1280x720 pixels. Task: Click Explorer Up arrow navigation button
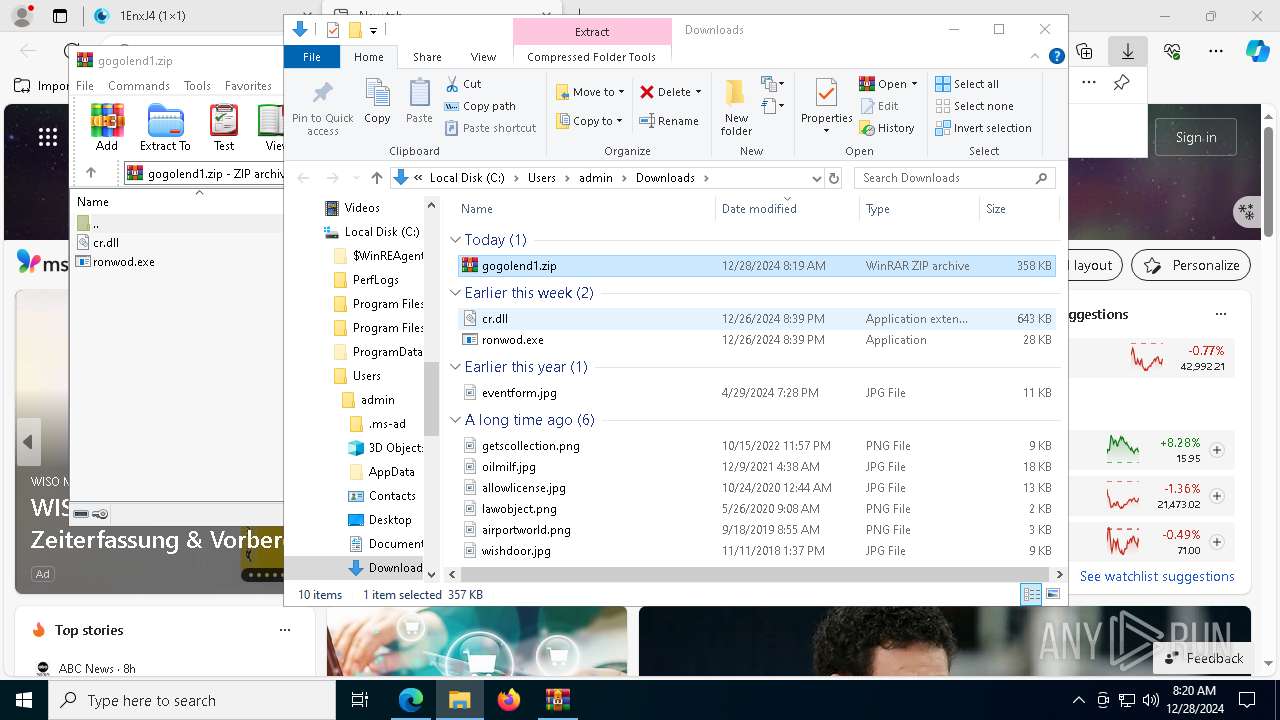coord(376,178)
